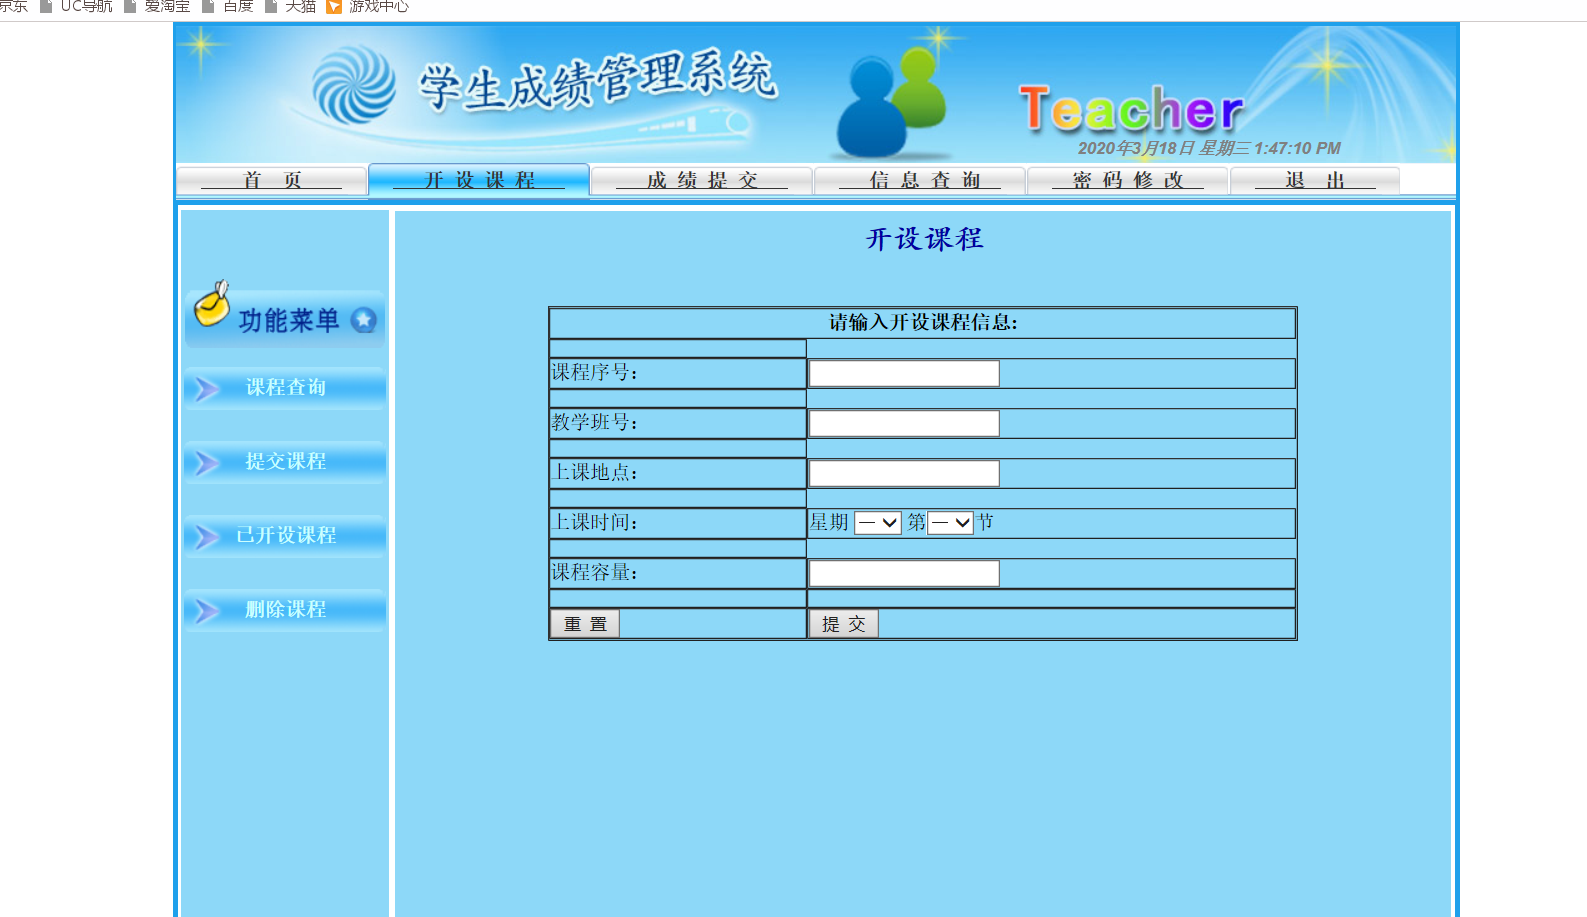
Task: Click the yellow tag icon beside 功能菜单
Action: (212, 303)
